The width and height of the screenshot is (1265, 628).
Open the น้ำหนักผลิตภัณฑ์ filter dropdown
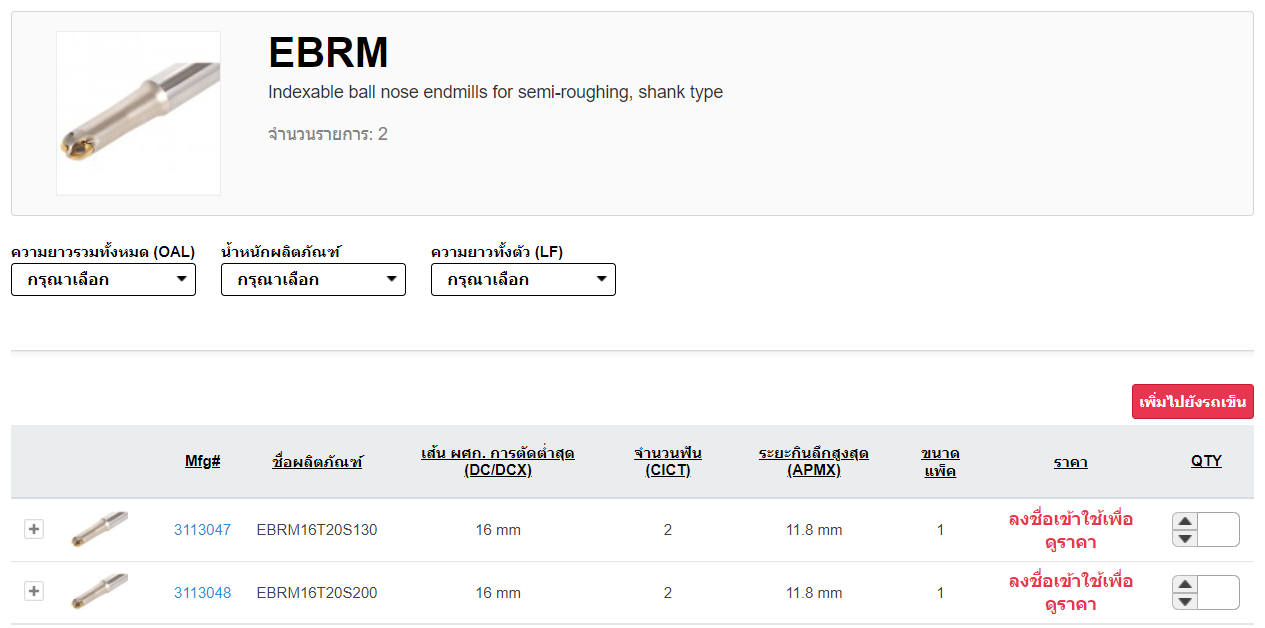(x=313, y=280)
